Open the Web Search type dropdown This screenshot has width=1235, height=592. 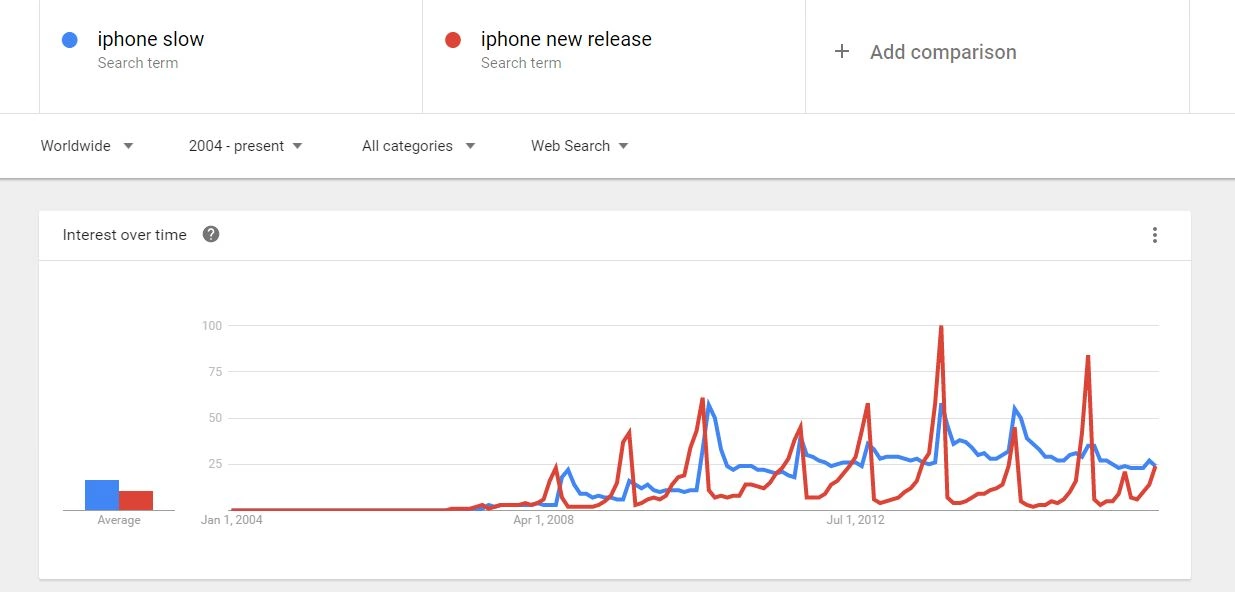[580, 146]
